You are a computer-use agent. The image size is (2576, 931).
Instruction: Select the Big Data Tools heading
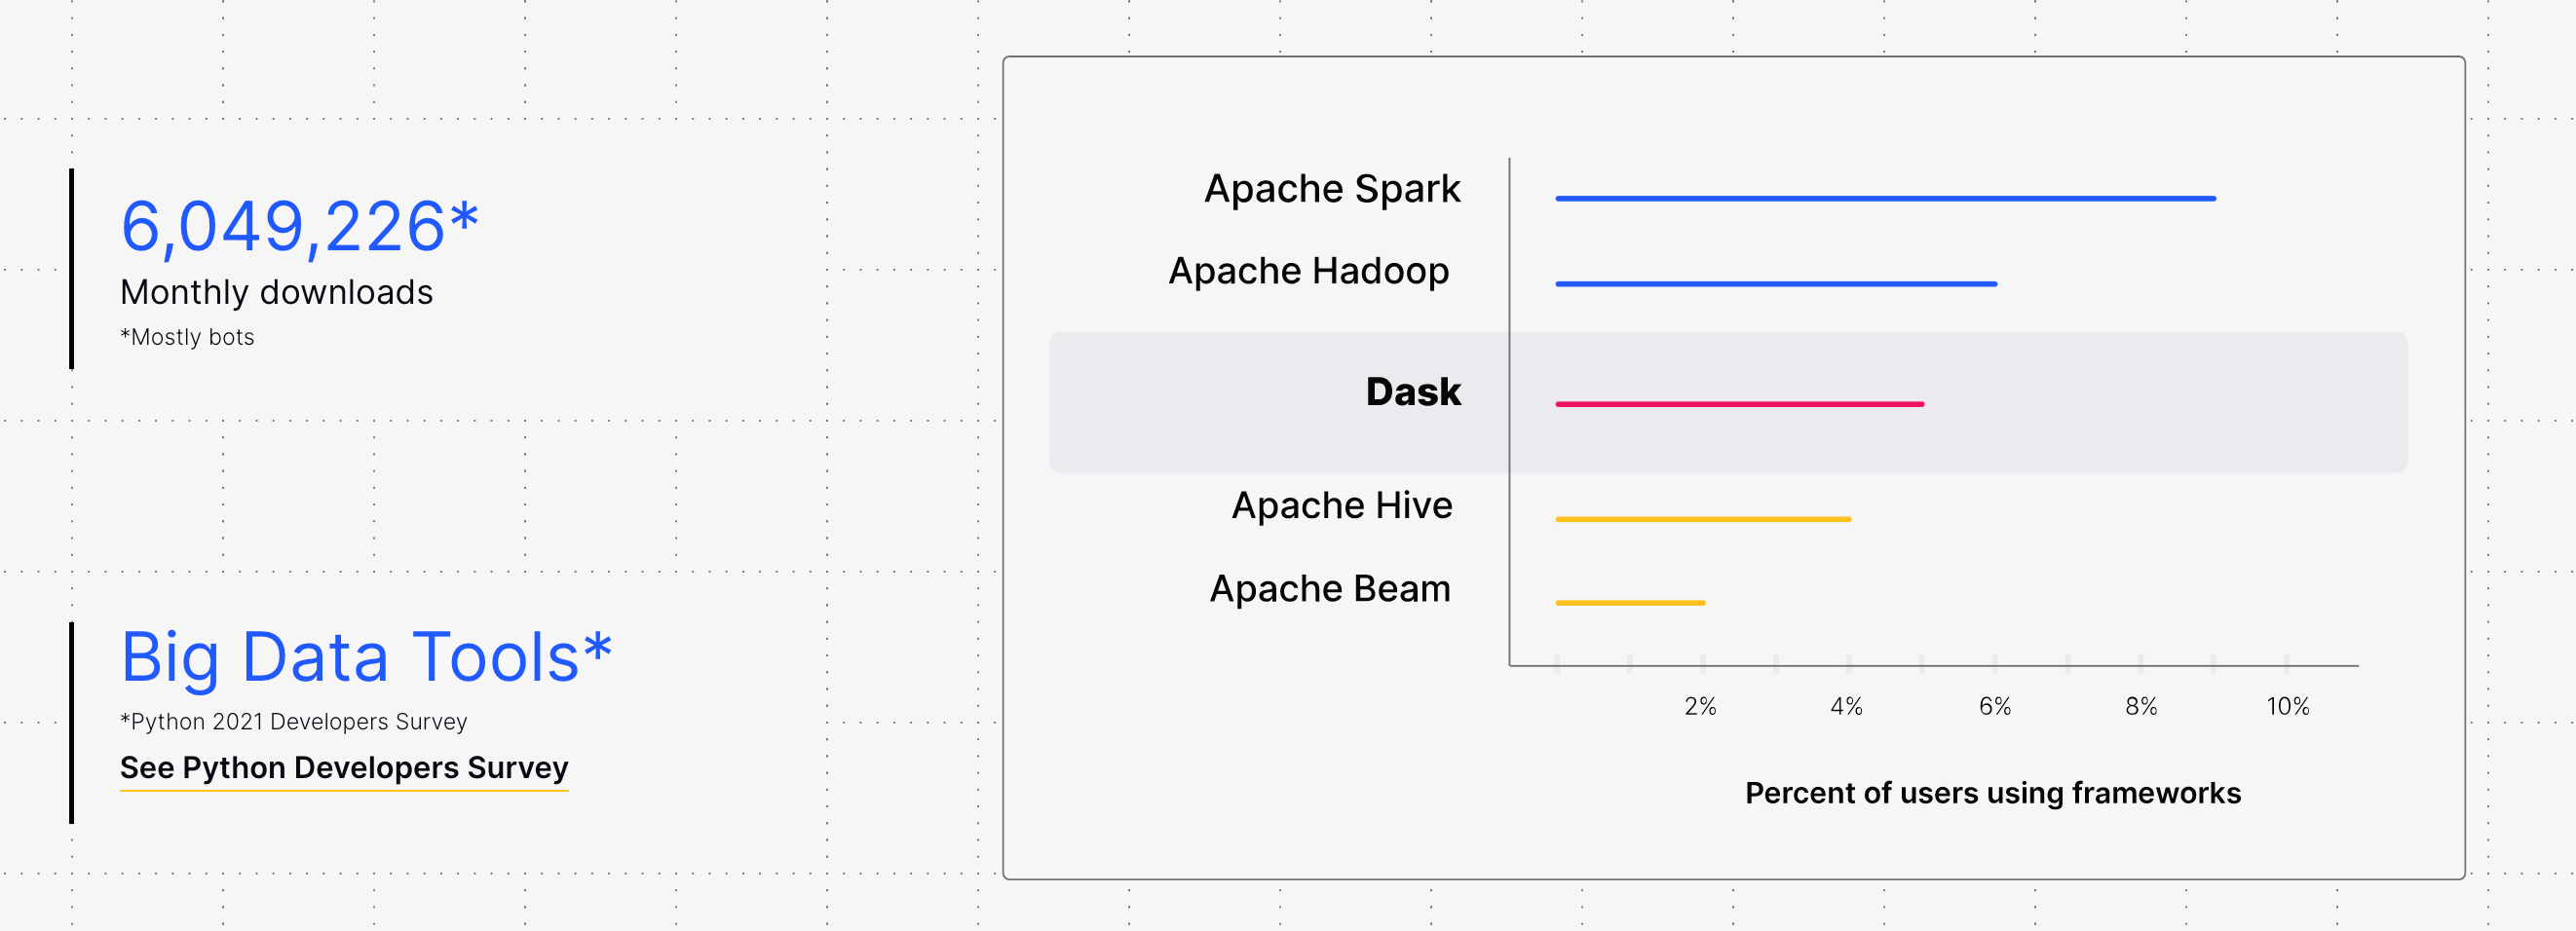coord(365,657)
